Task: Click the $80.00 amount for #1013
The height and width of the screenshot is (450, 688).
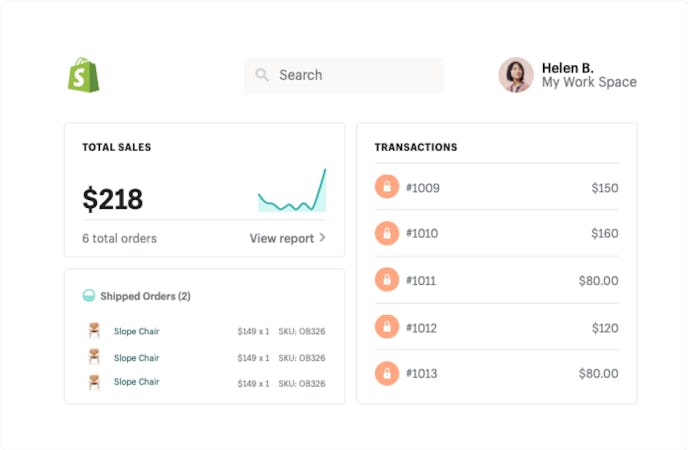Action: point(598,374)
